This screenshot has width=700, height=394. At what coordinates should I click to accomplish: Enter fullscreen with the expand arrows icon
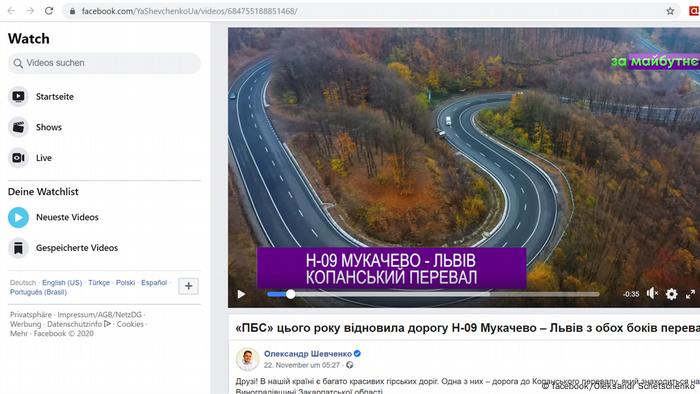tap(690, 294)
